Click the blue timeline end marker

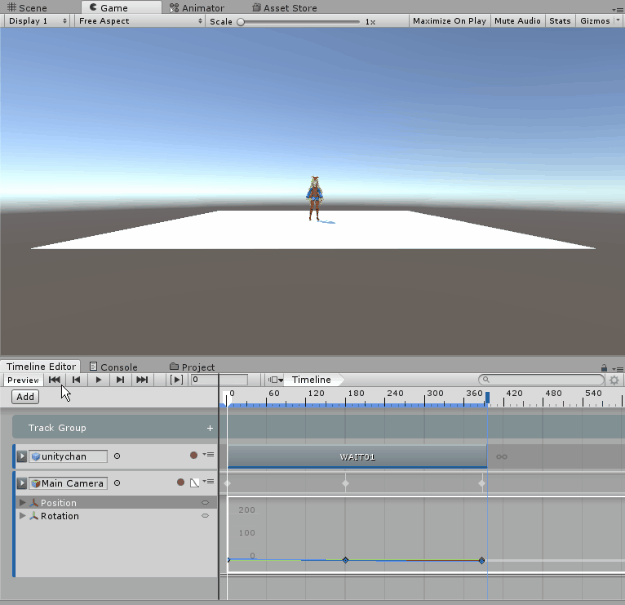[487, 397]
